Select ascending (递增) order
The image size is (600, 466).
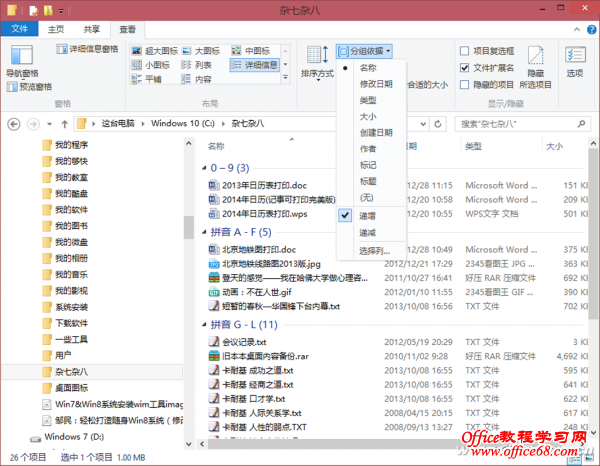(370, 216)
